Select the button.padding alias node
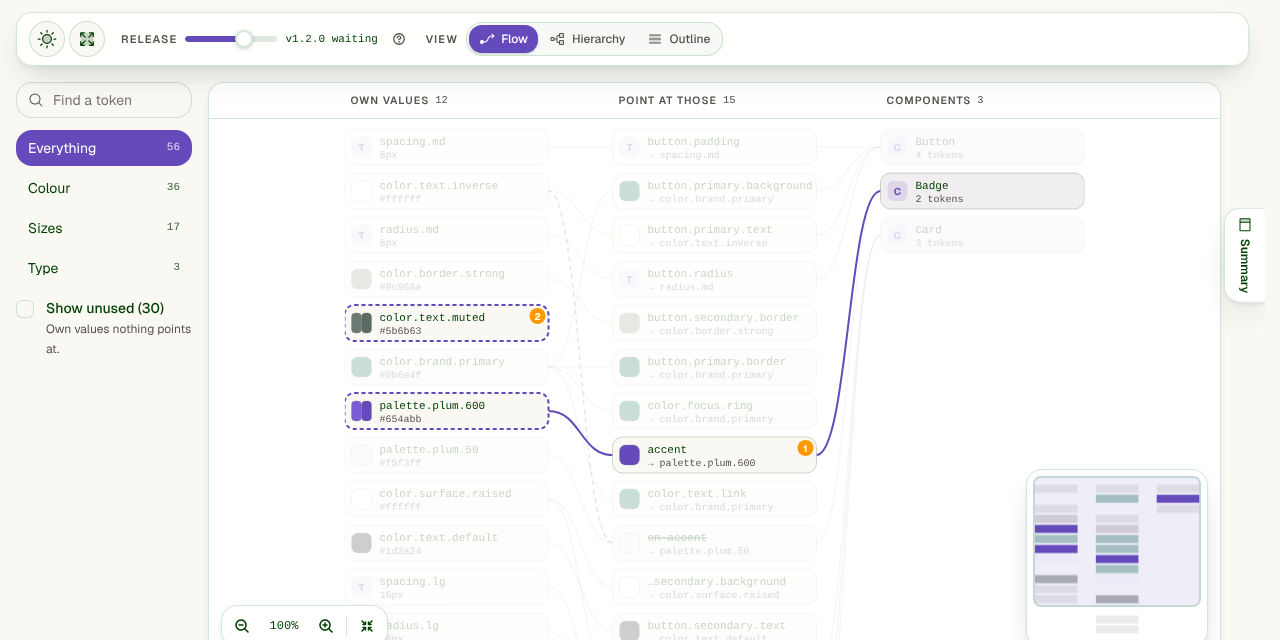The width and height of the screenshot is (1280, 640). [x=715, y=148]
